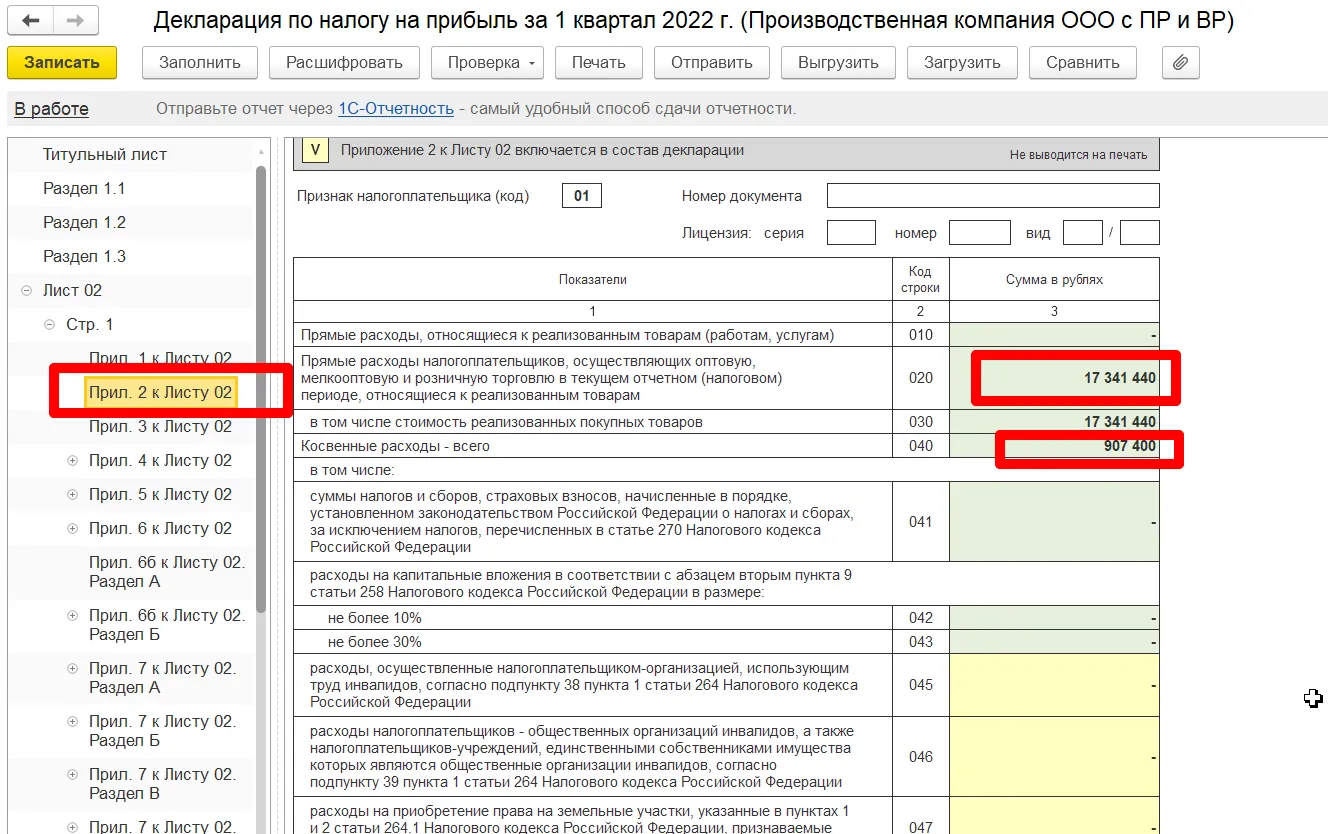The height and width of the screenshot is (834, 1328).
Task: Select Прил. 6б к Листу 02. Раздел А
Action: coord(166,571)
